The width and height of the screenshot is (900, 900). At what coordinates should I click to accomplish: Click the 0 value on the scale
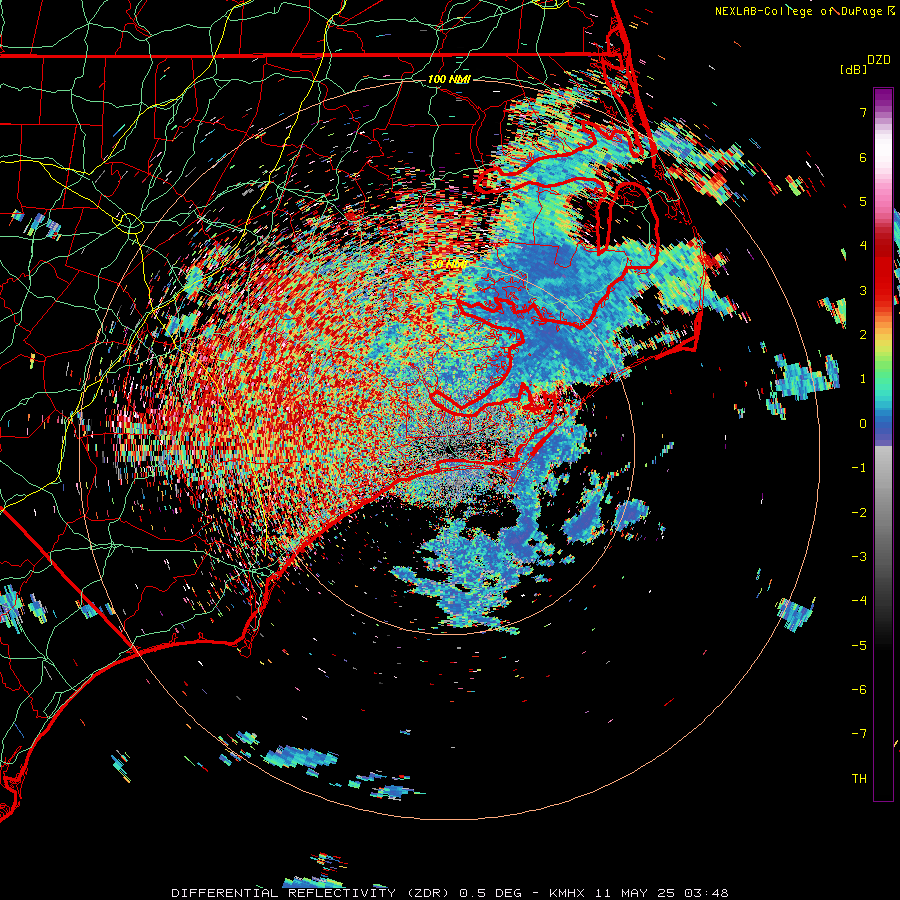863,424
